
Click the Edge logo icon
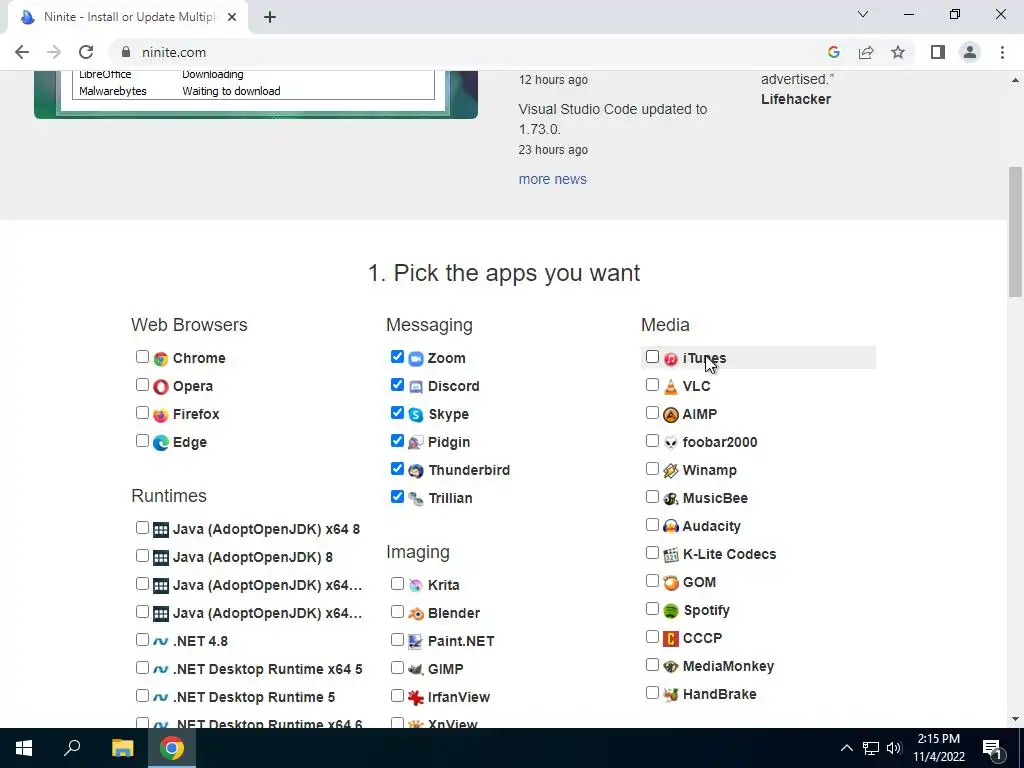pos(161,443)
